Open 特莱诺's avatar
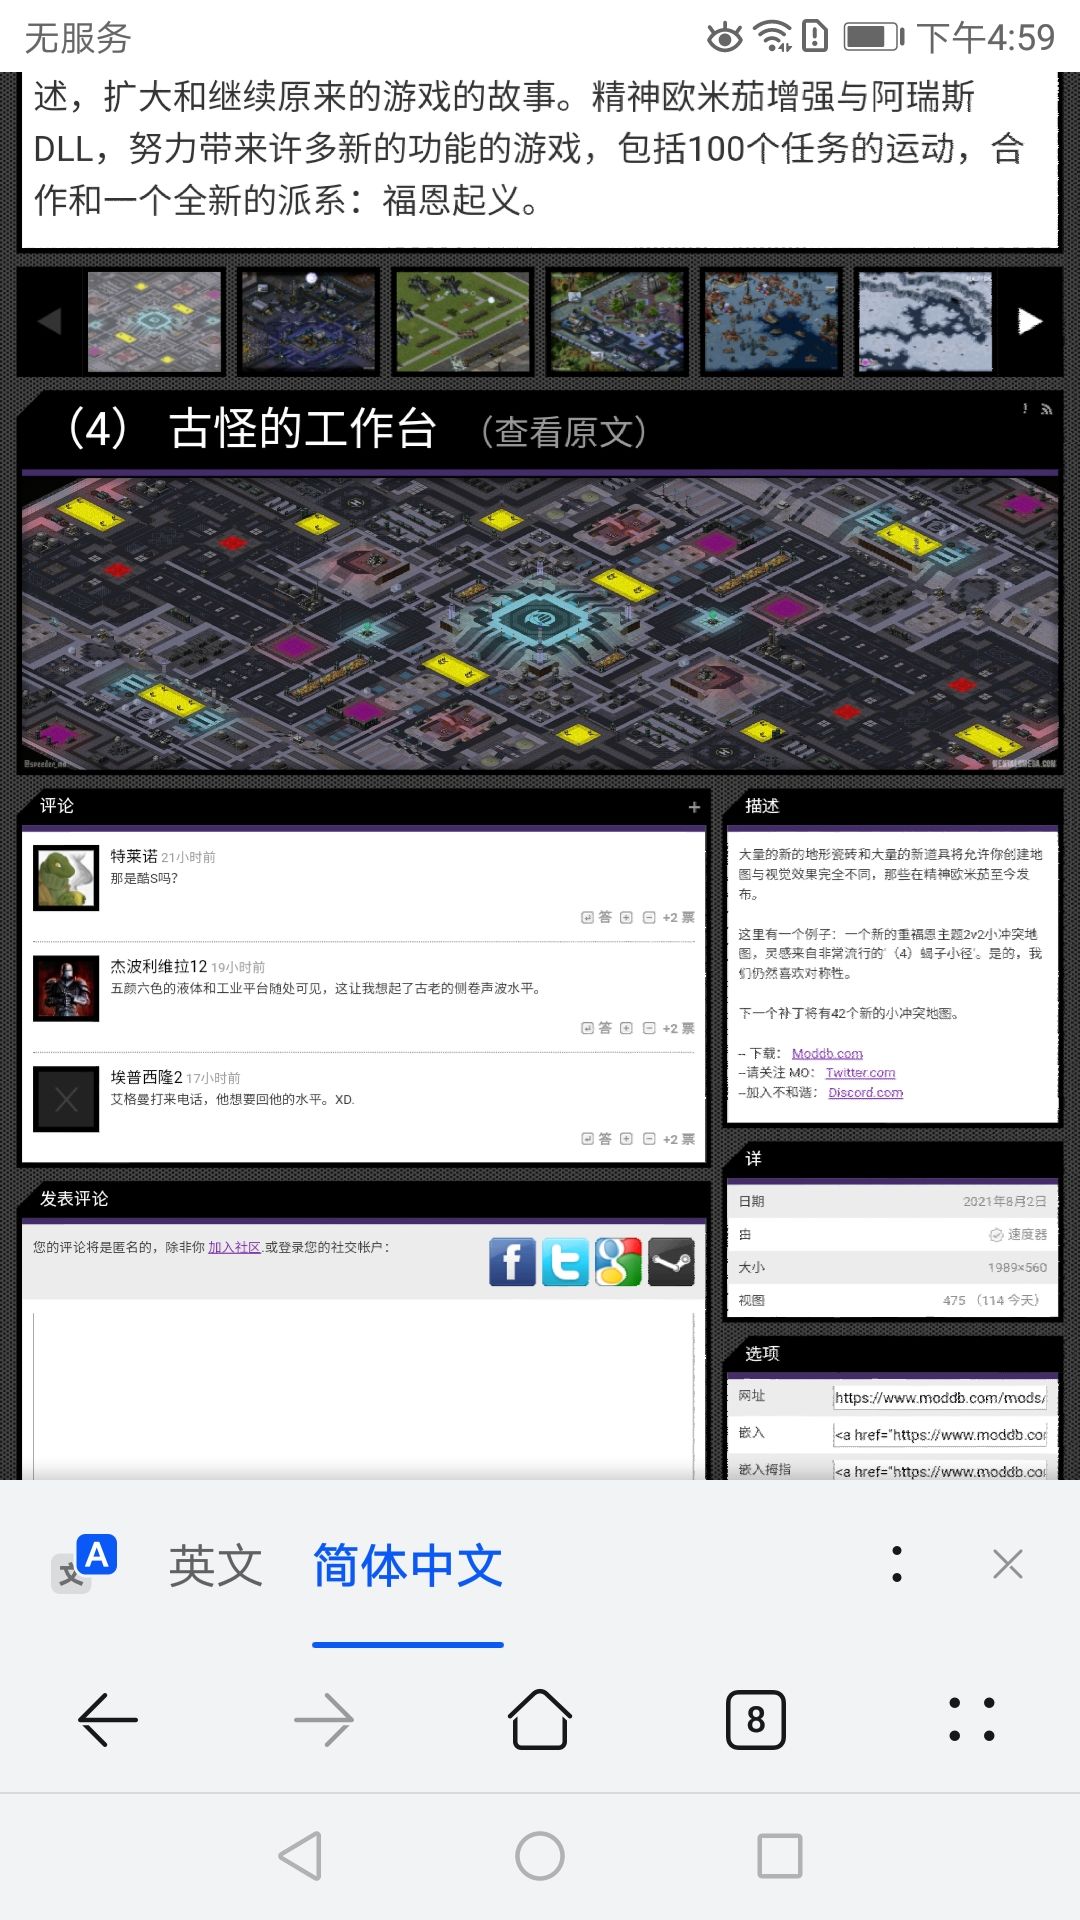This screenshot has height=1920, width=1080. [66, 877]
